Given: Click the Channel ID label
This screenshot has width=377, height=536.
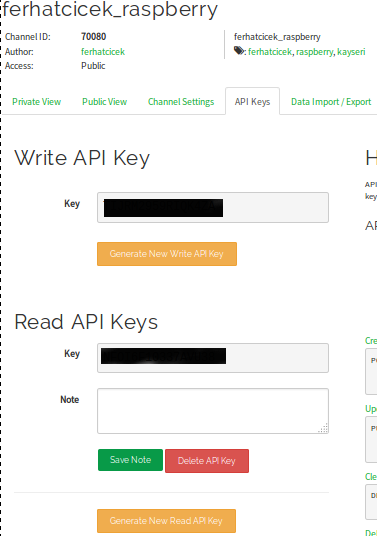Looking at the screenshot, I should point(28,37).
